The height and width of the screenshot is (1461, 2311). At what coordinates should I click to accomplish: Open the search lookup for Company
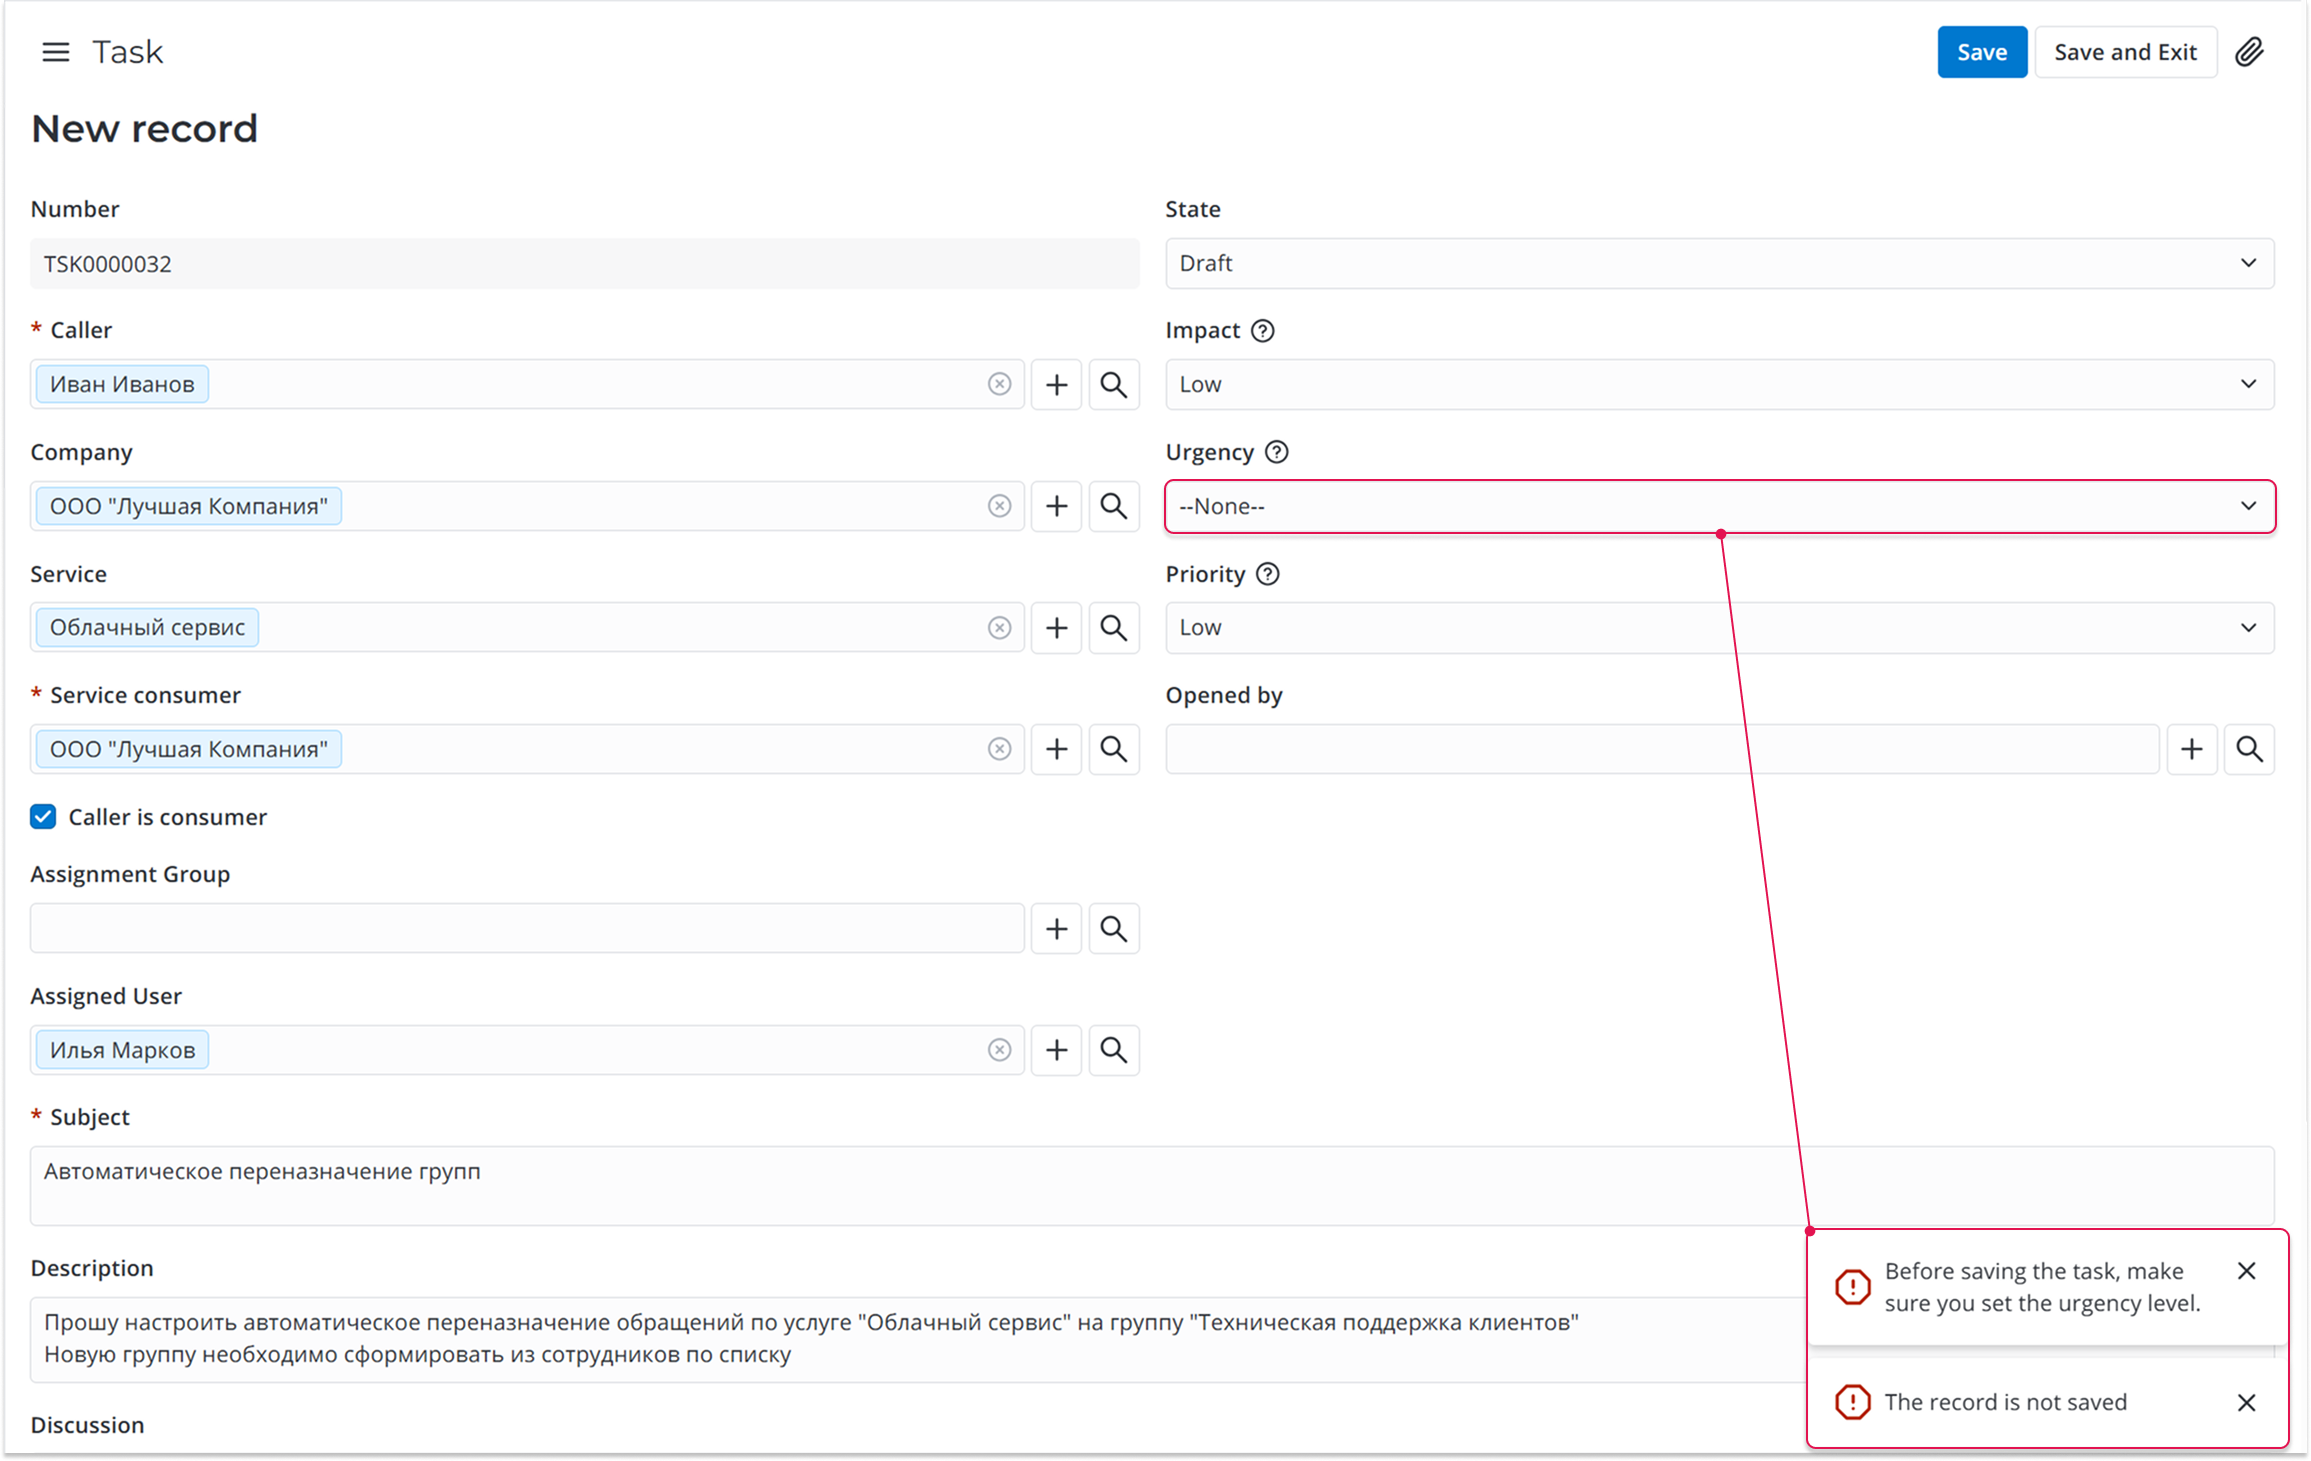pos(1113,506)
